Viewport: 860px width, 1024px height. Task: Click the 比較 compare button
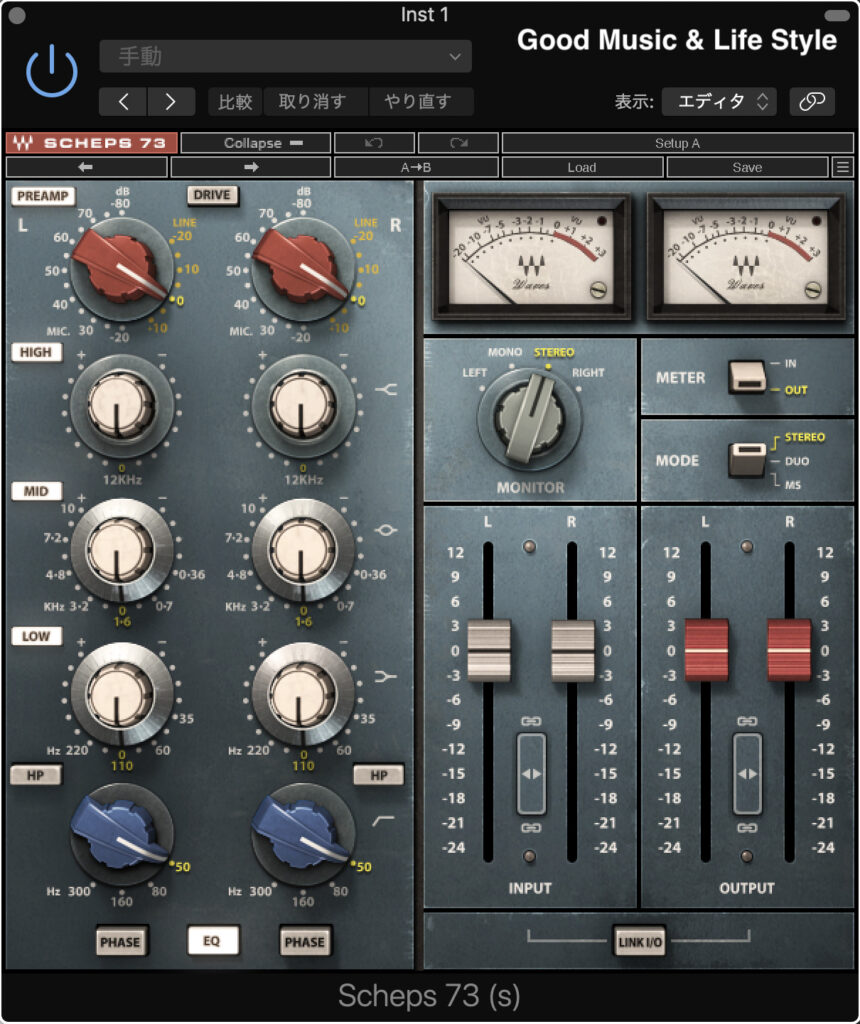[235, 101]
